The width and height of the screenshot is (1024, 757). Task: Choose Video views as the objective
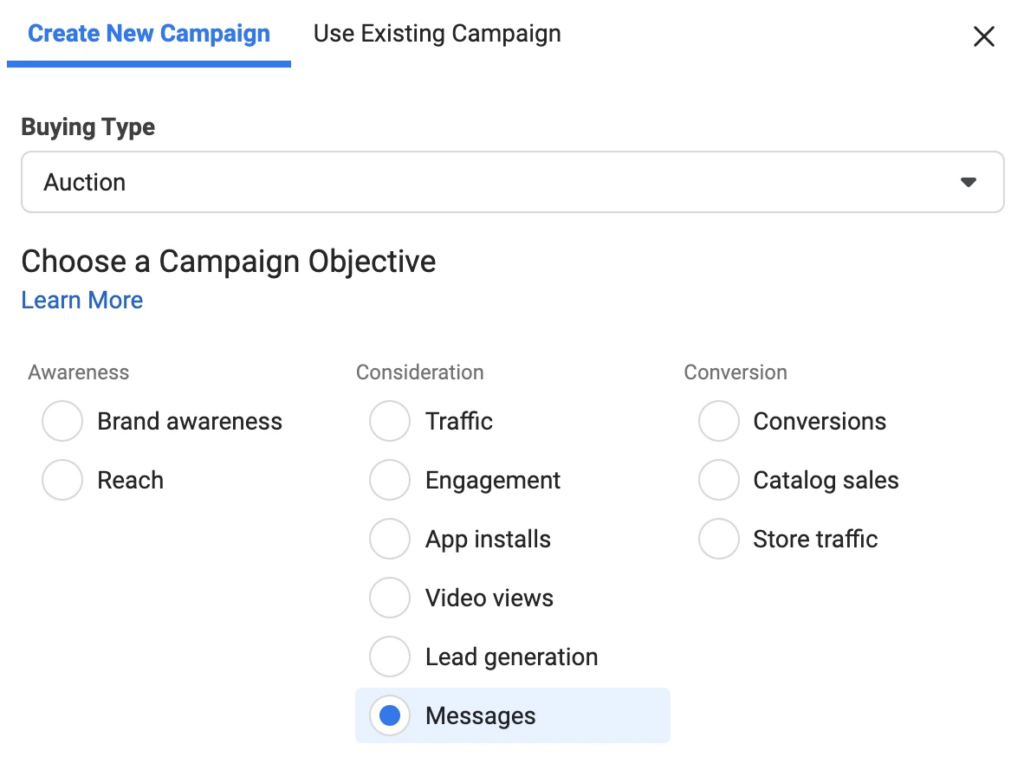[x=390, y=598]
